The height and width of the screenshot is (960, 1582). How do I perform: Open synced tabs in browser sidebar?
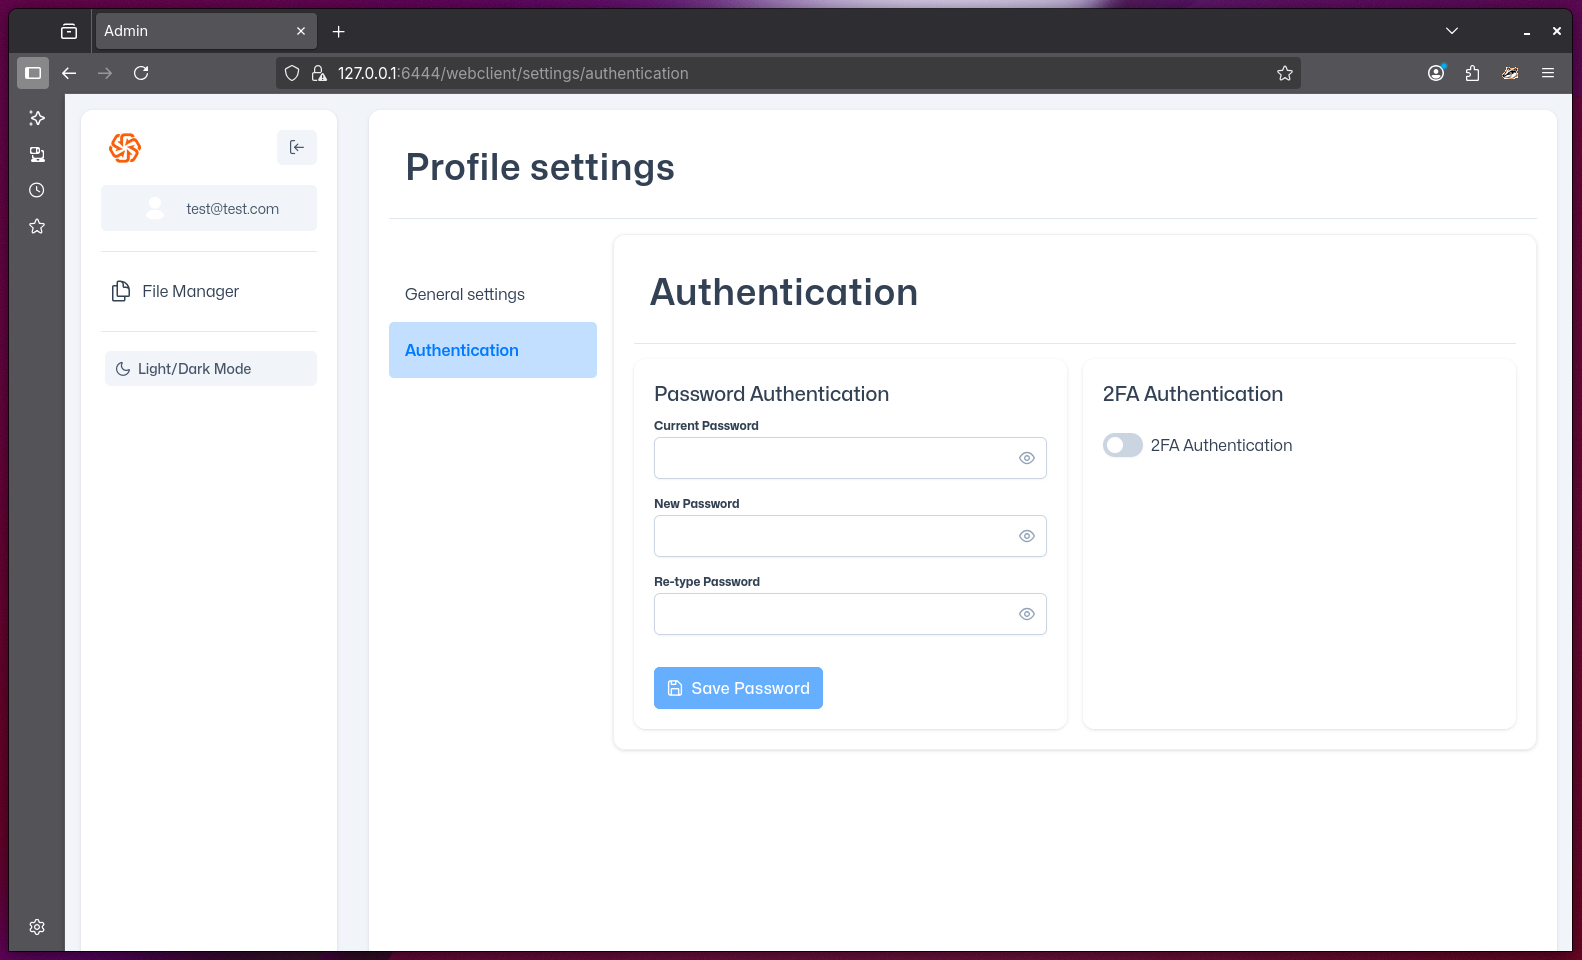click(37, 154)
